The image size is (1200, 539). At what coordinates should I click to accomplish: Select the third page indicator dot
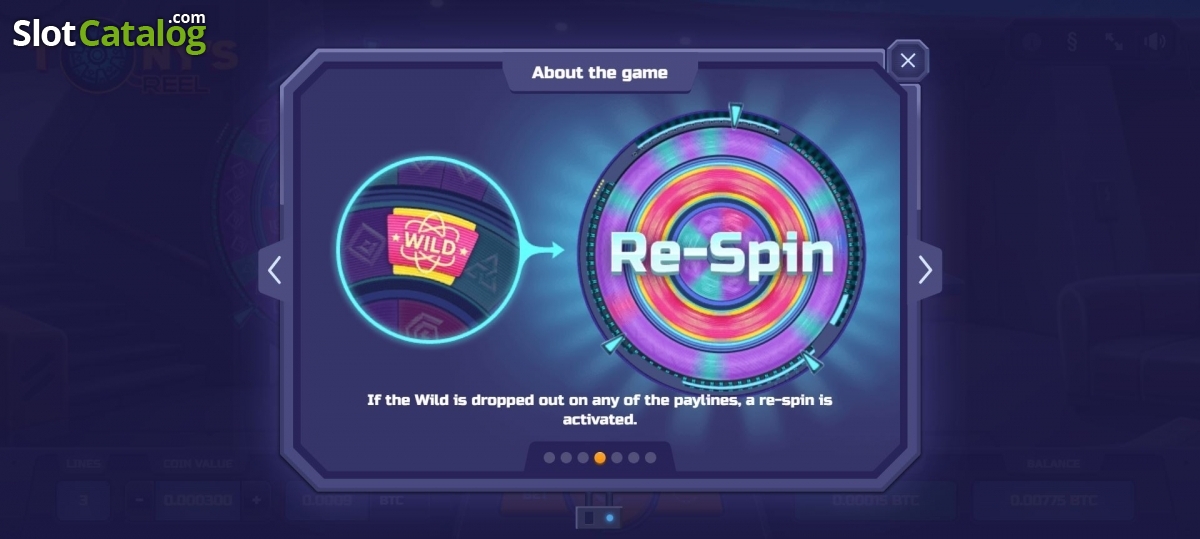tap(583, 458)
